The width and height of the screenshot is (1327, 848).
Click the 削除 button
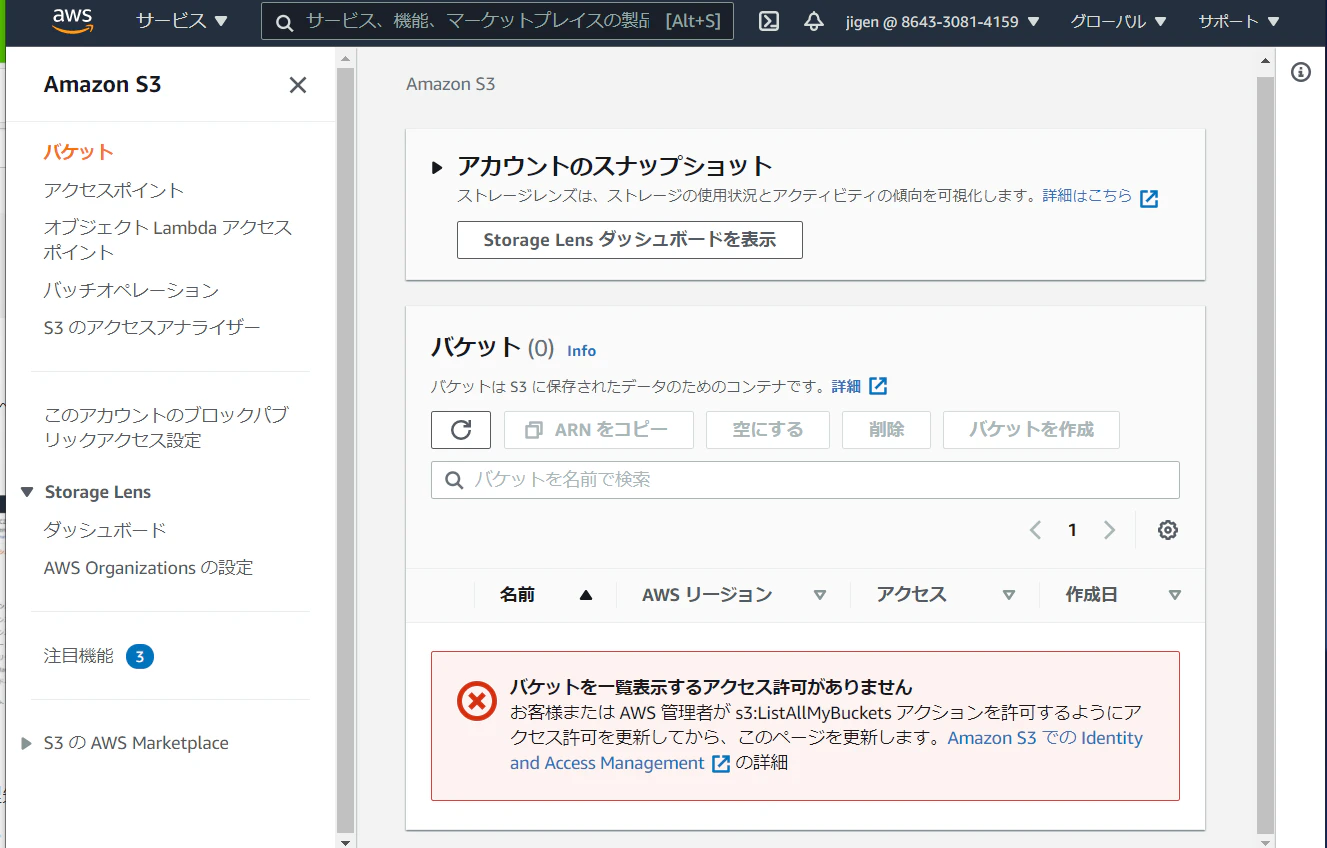(x=887, y=430)
